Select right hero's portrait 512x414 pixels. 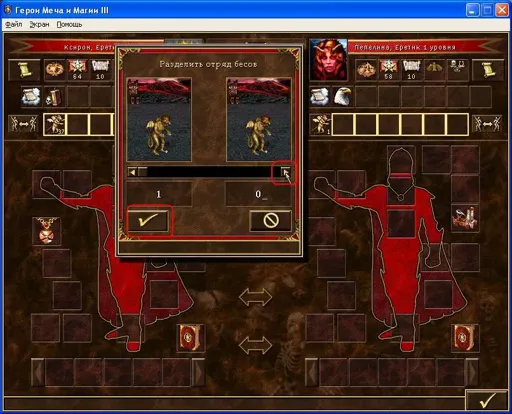pos(328,60)
